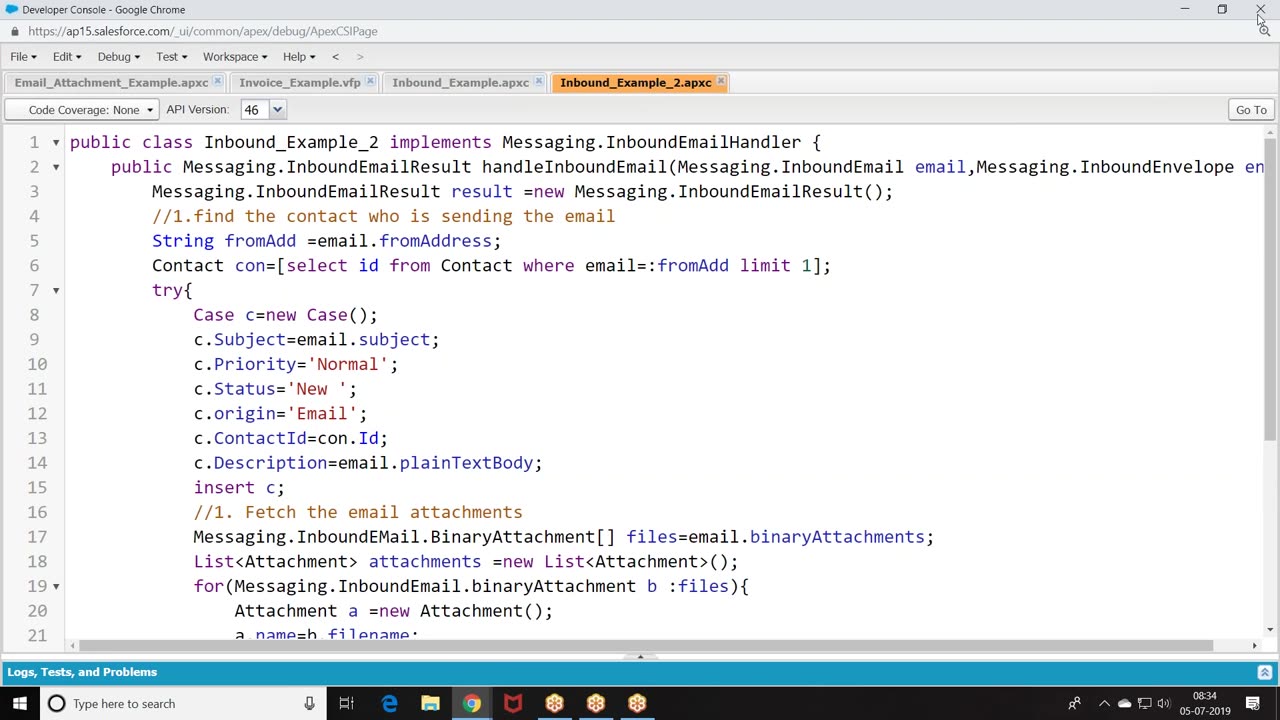The image size is (1280, 720).
Task: Open File Explorer from the taskbar
Action: pos(430,704)
